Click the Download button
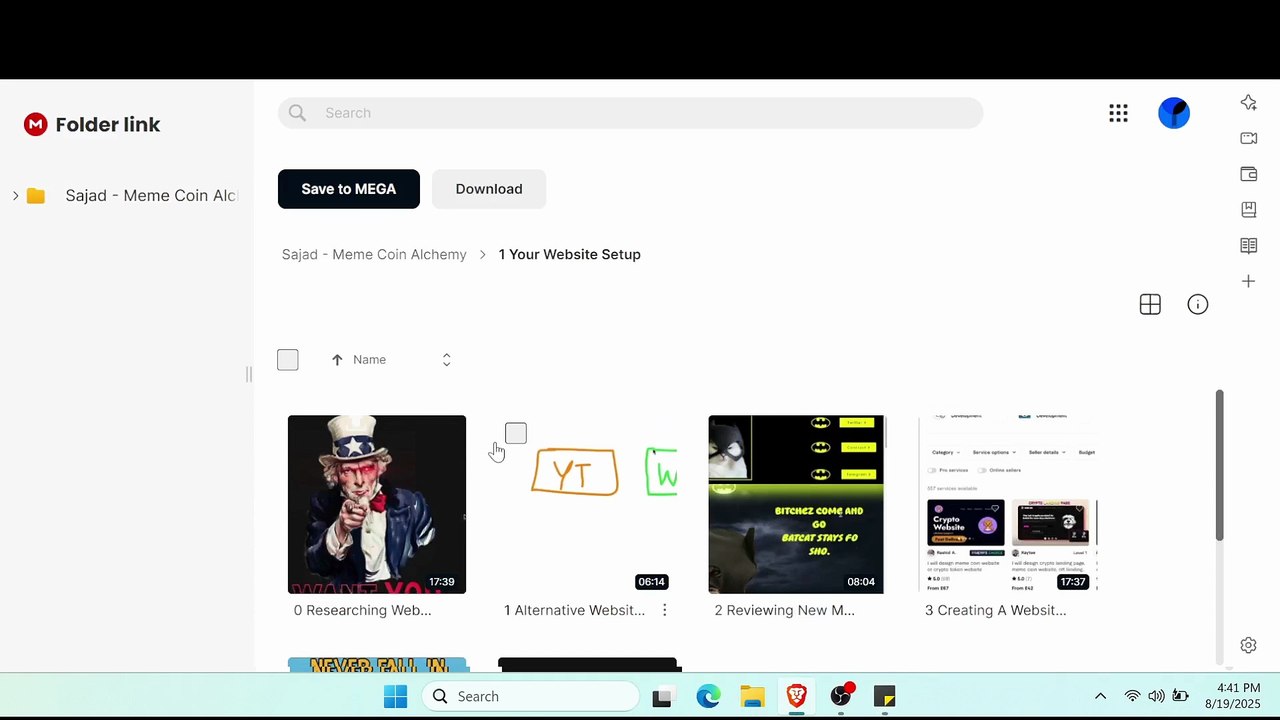This screenshot has width=1280, height=720. pyautogui.click(x=489, y=189)
